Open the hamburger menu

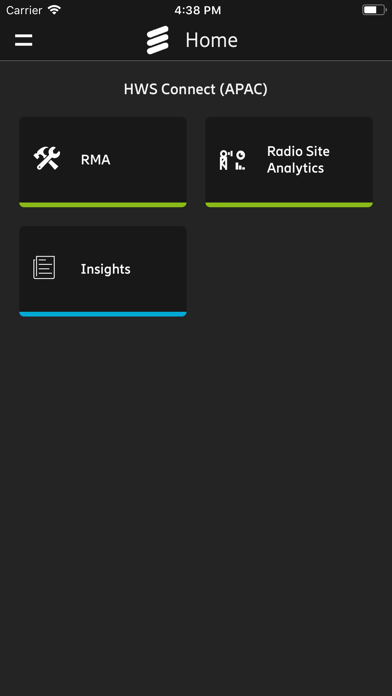24,40
